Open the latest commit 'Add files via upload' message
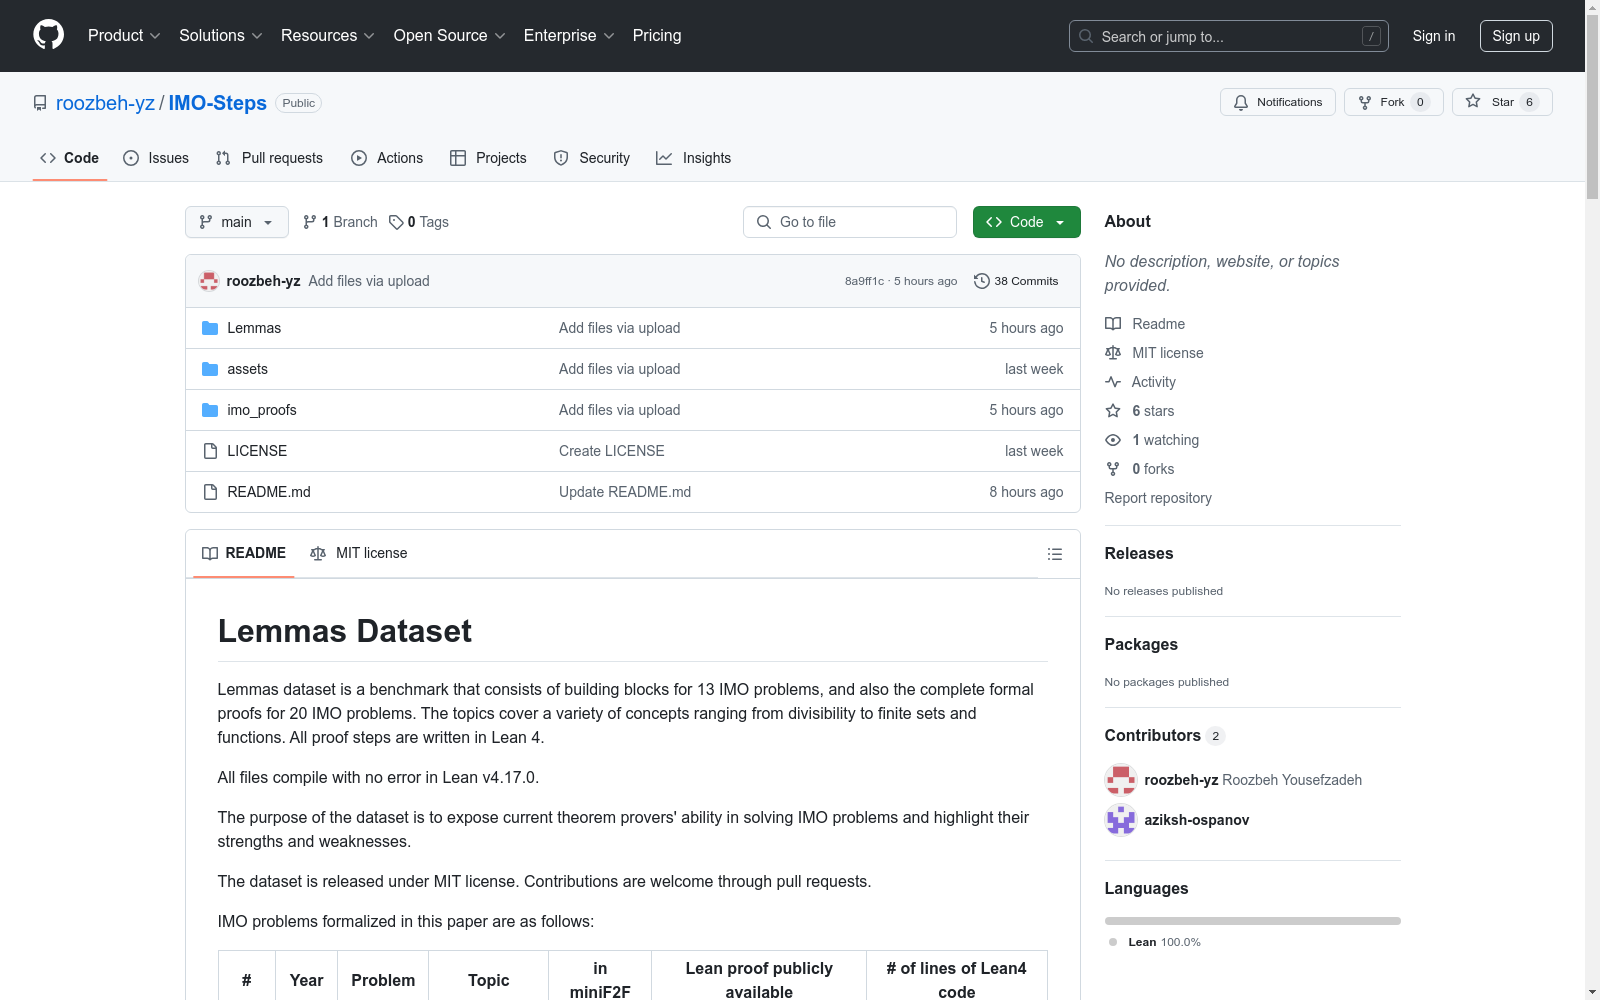 (369, 281)
